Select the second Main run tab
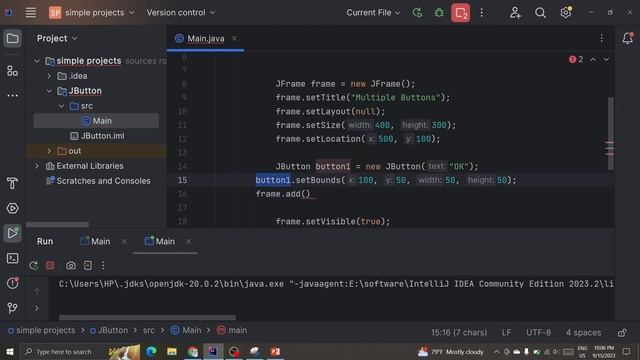640x360 pixels. tap(160, 242)
